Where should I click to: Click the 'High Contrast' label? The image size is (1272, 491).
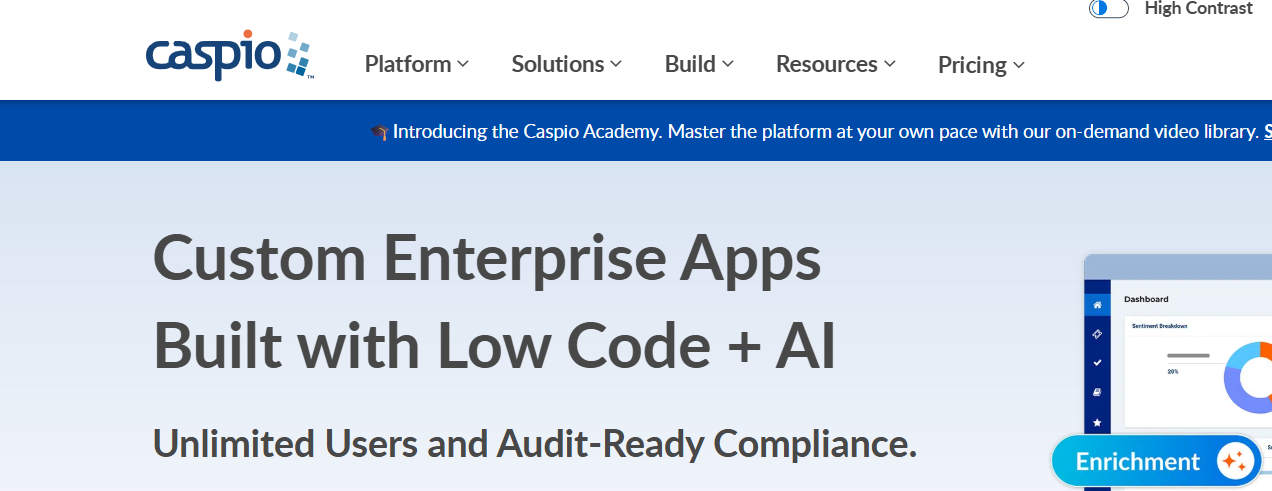coord(1198,8)
